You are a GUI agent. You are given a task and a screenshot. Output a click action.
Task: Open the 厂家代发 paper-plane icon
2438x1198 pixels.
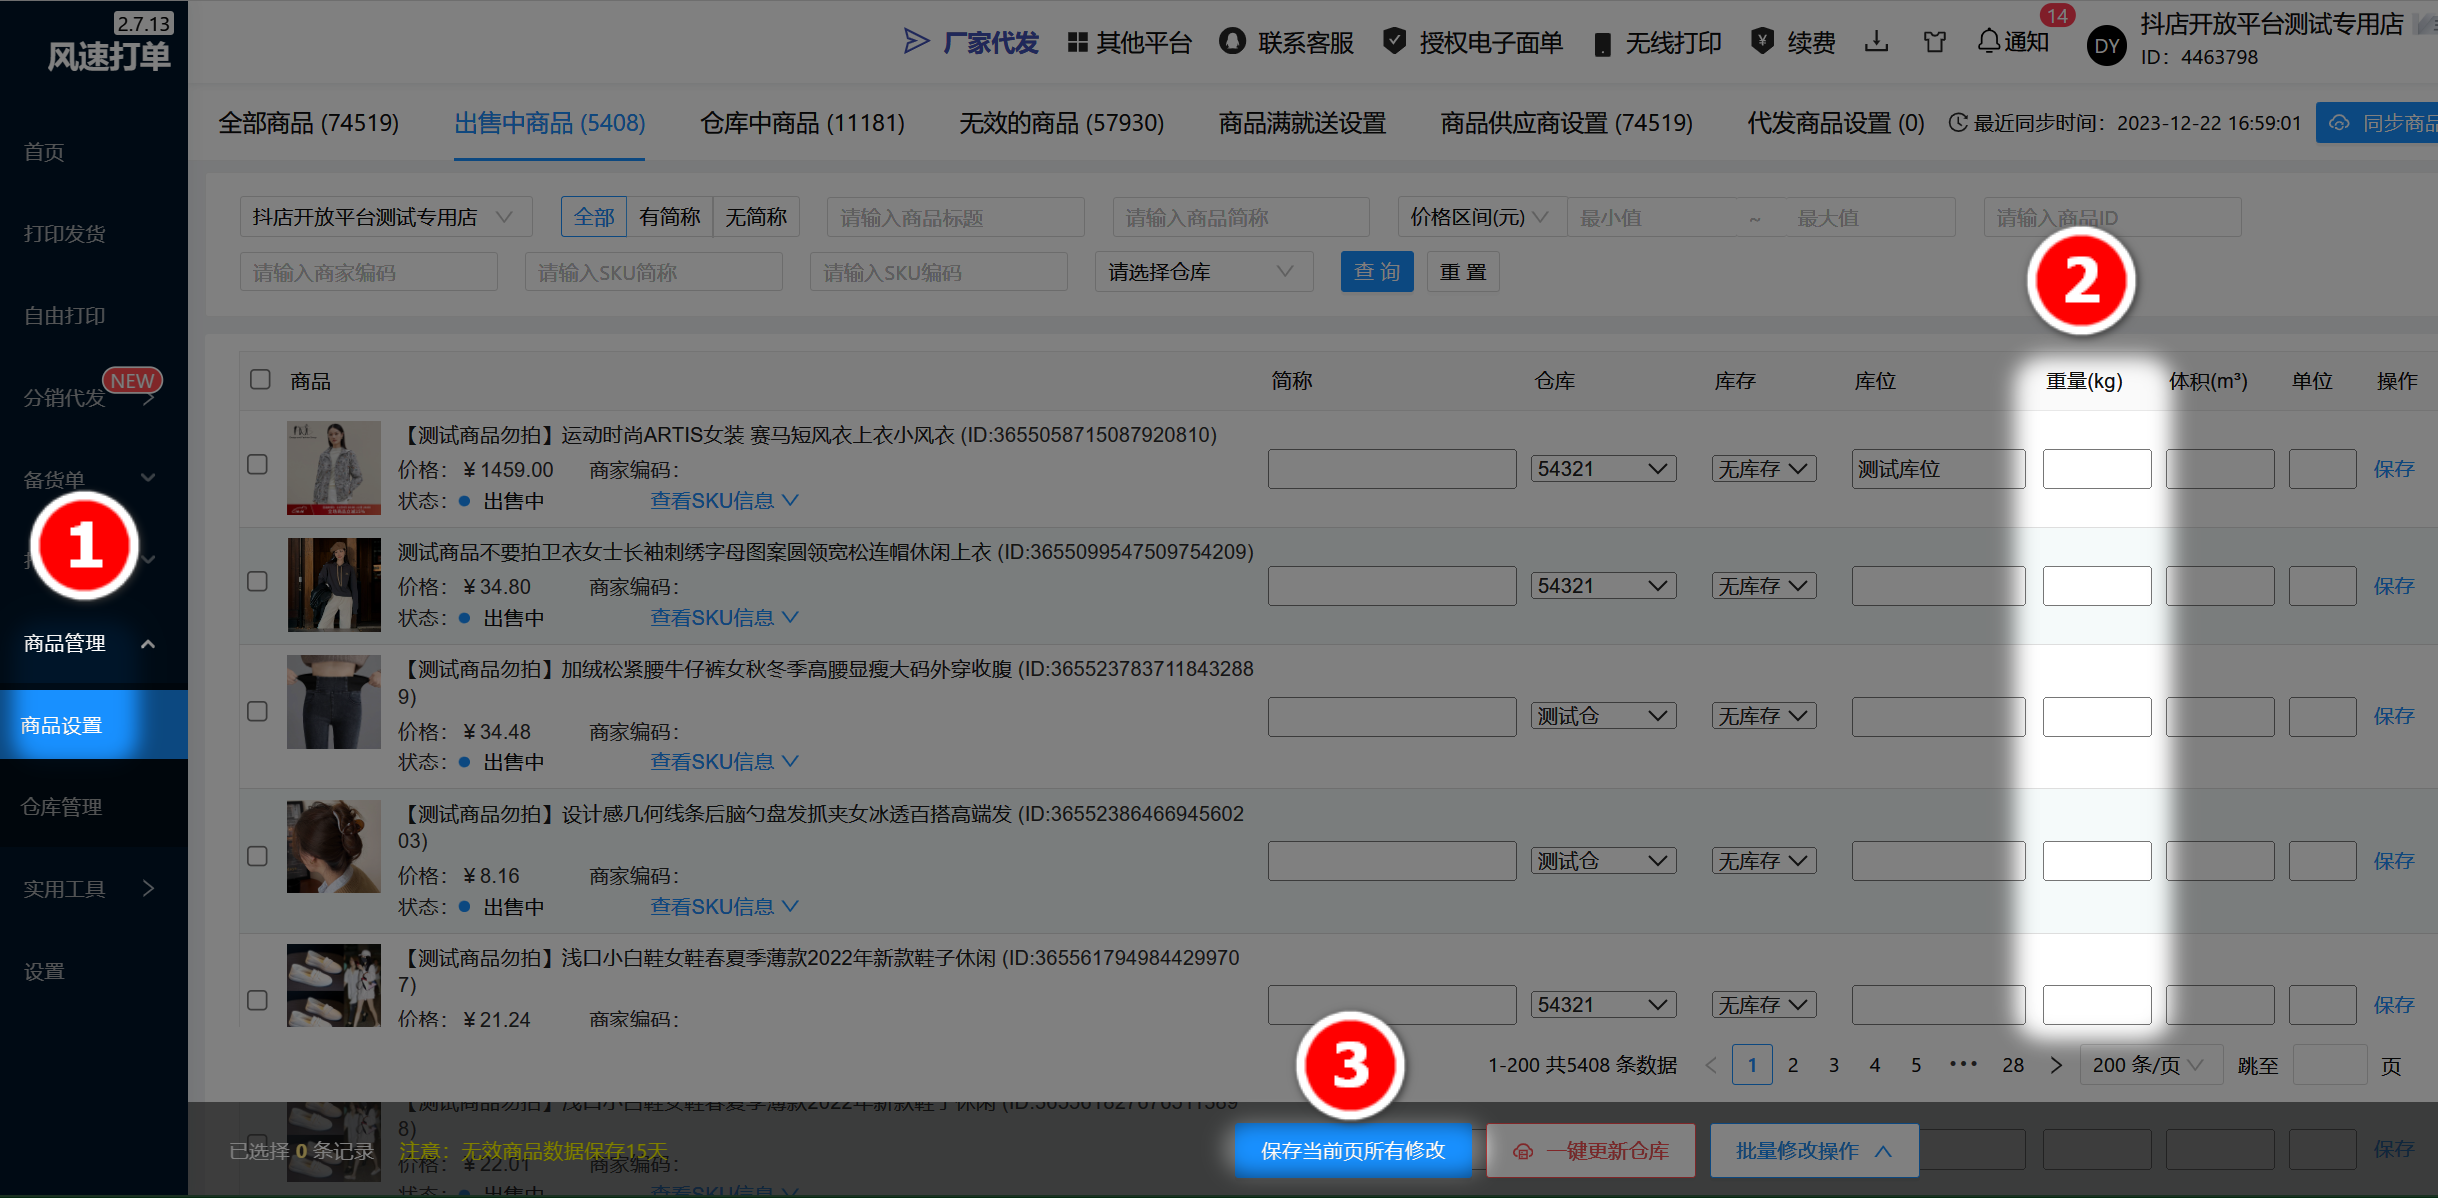[x=915, y=41]
